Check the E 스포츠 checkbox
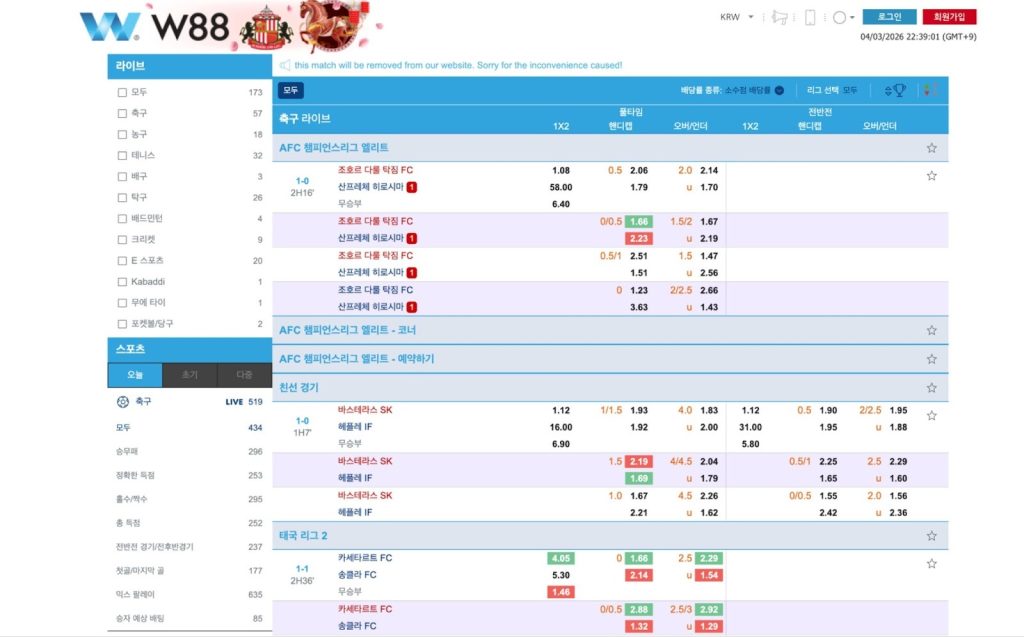Image resolution: width=1024 pixels, height=637 pixels. tap(122, 261)
